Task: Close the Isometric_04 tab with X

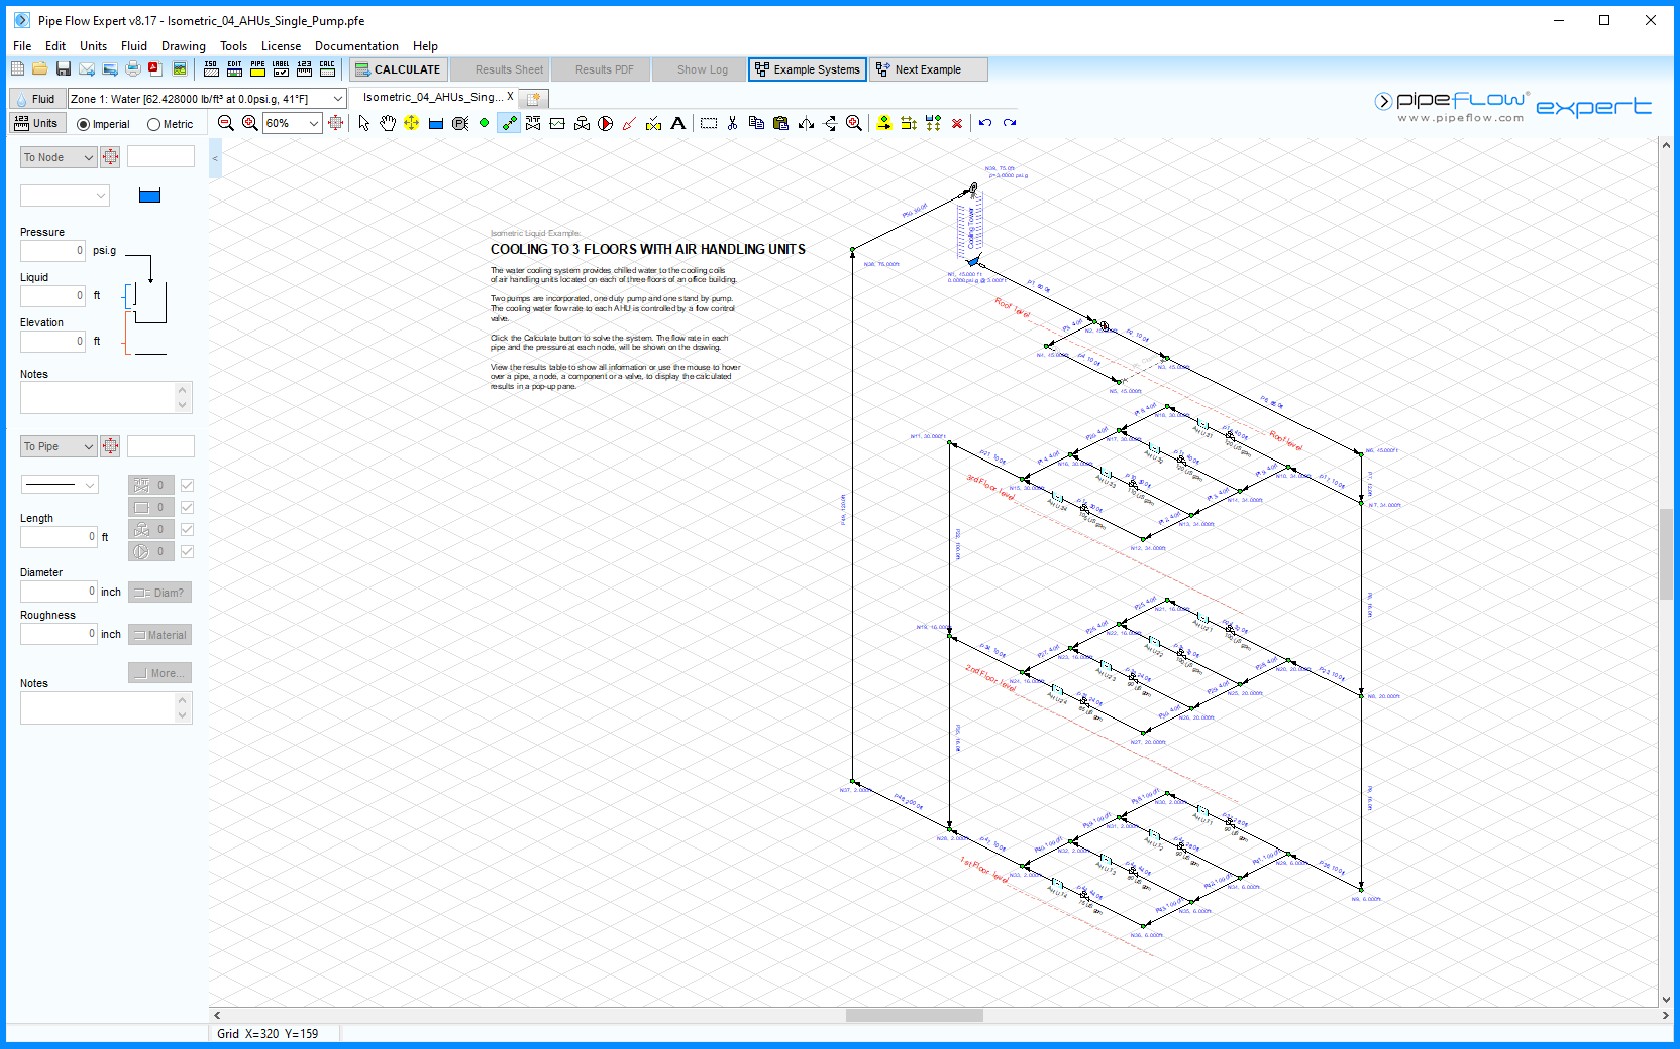Action: pos(510,97)
